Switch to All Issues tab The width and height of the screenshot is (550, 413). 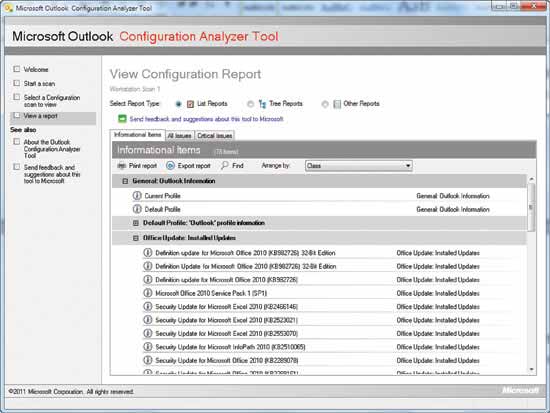click(x=179, y=135)
